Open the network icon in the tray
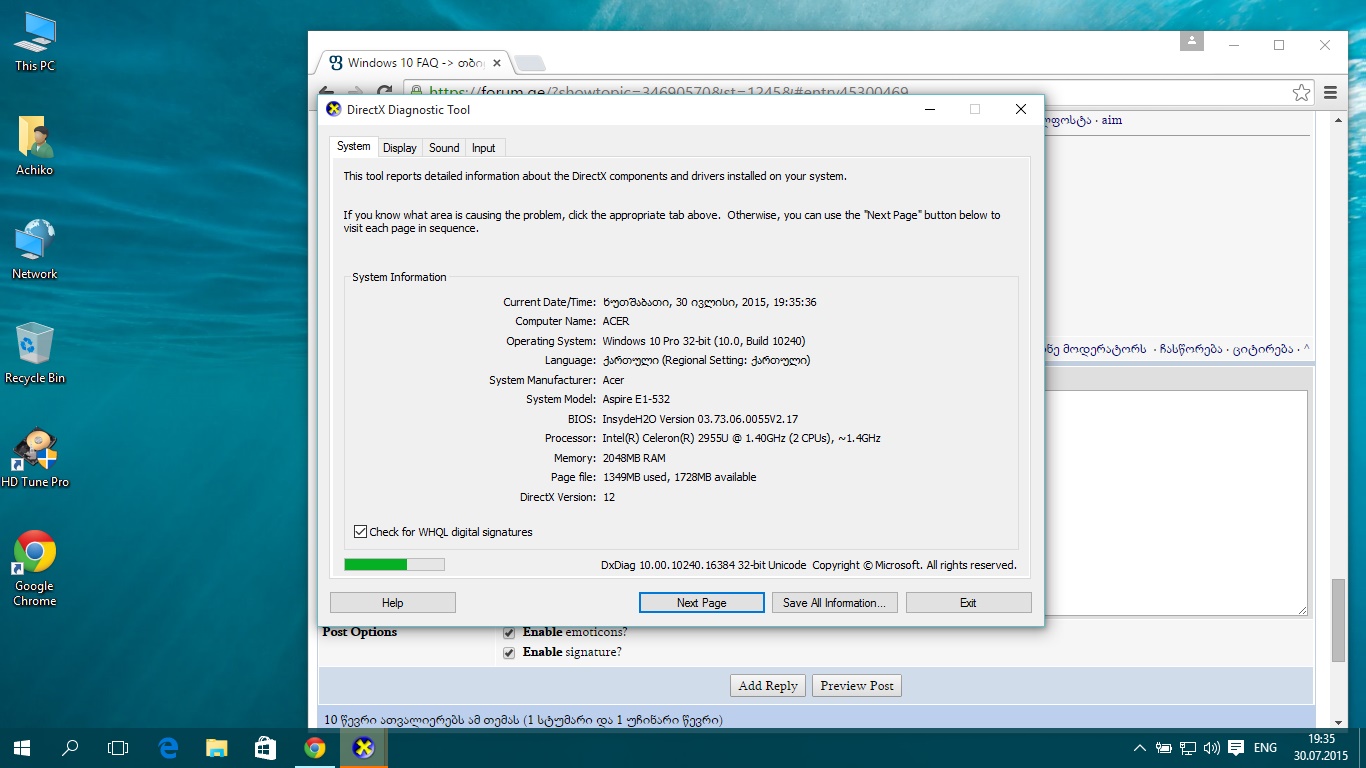1366x768 pixels. click(1188, 748)
